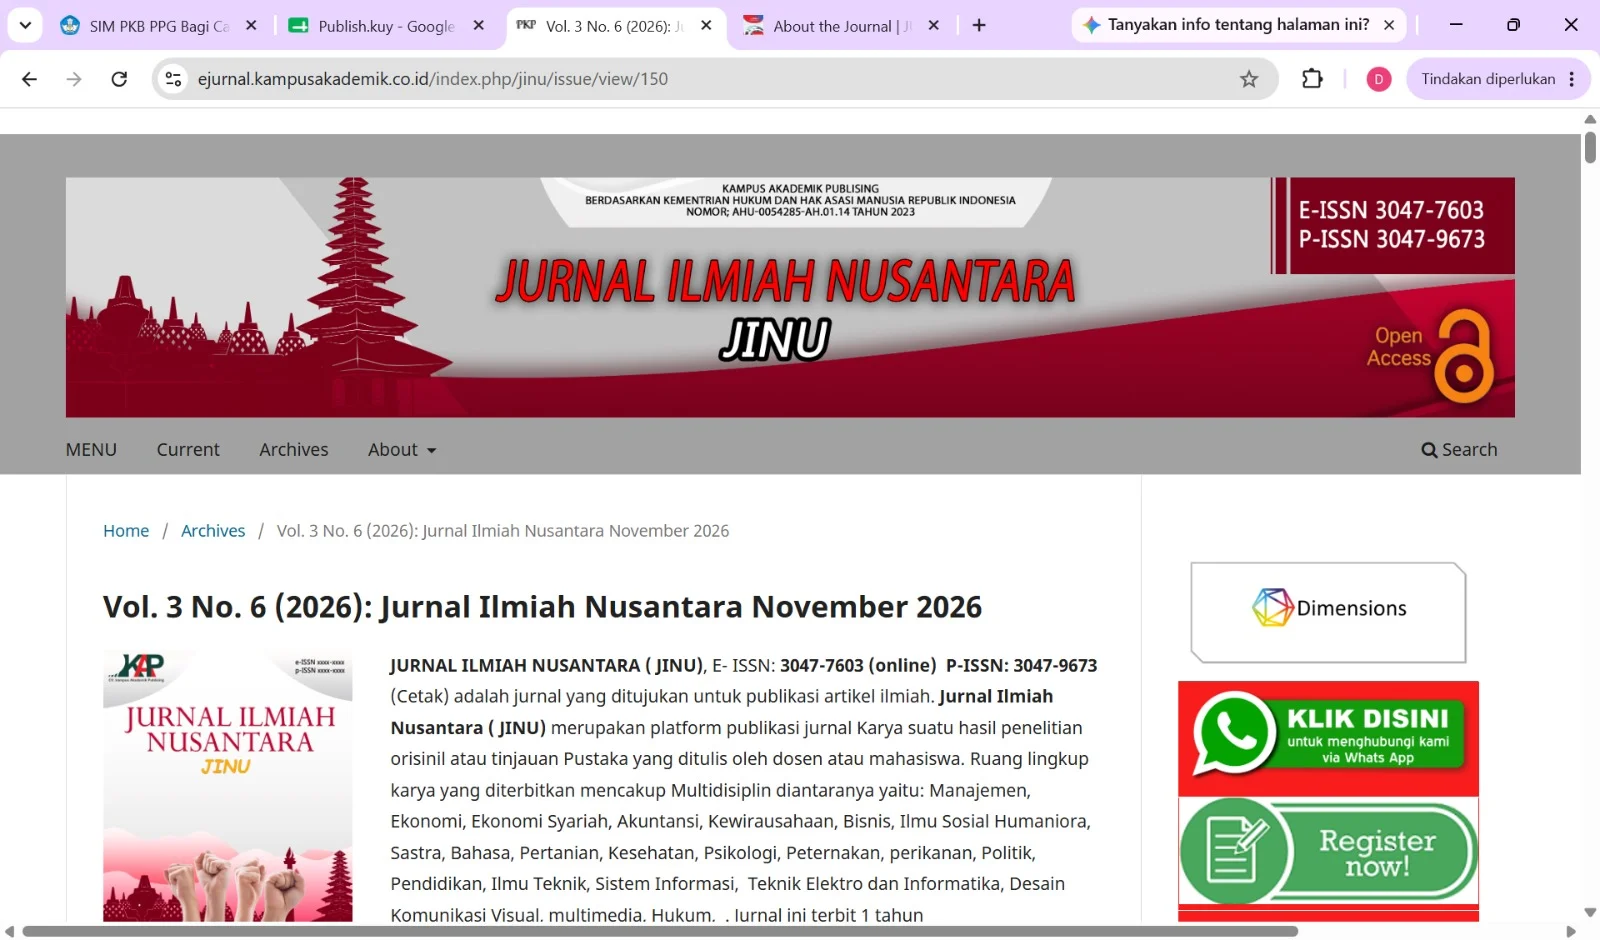The height and width of the screenshot is (940, 1600).
Task: Follow the Archives breadcrumb link
Action: pyautogui.click(x=213, y=531)
